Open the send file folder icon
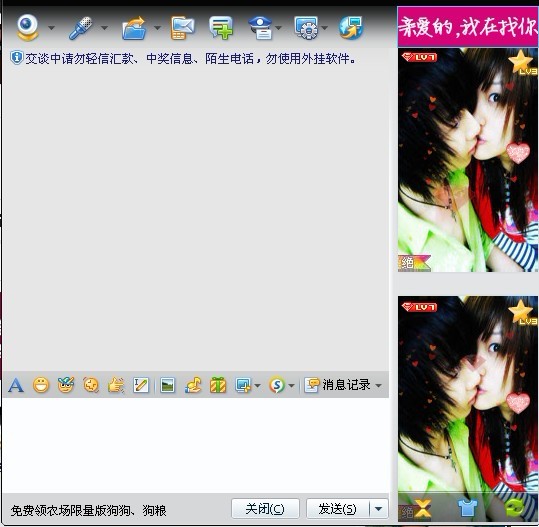 (x=134, y=28)
